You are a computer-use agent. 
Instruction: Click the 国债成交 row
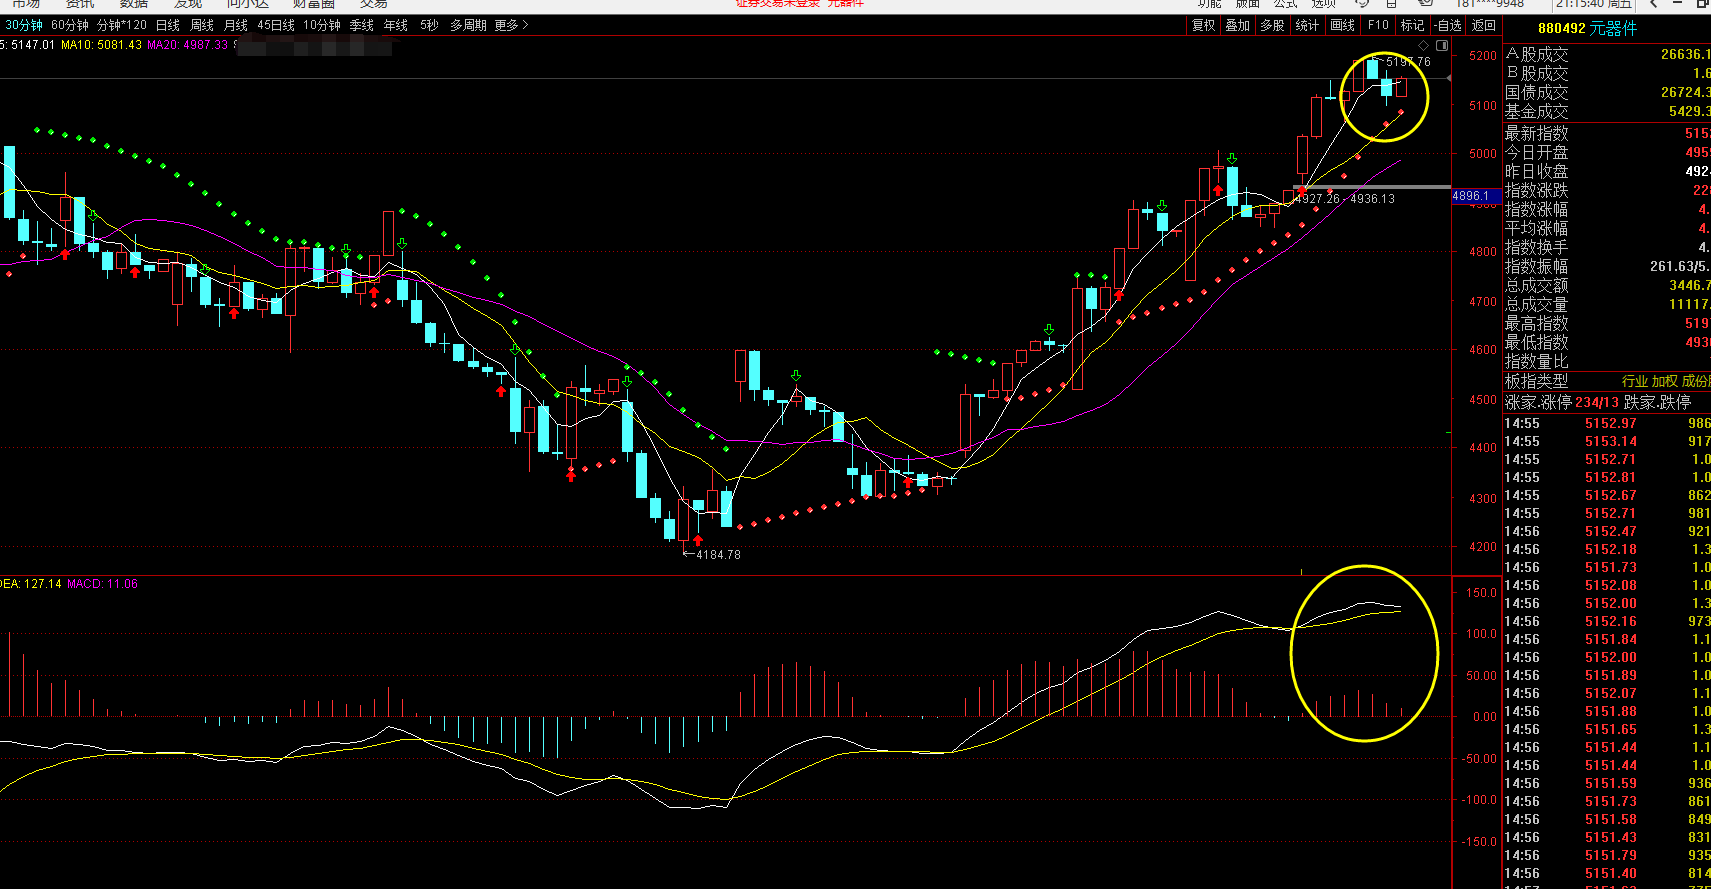coord(1606,92)
